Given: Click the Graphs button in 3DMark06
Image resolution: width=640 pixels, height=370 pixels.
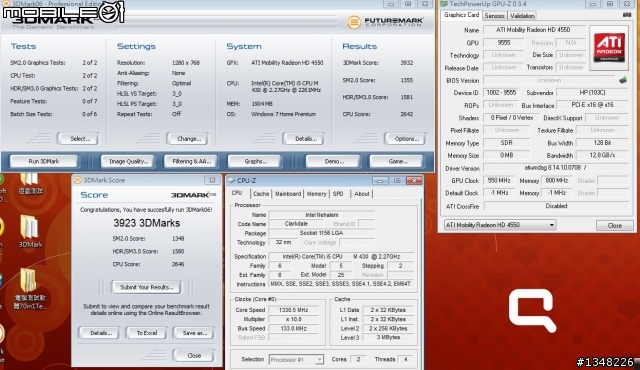Looking at the screenshot, I should [255, 161].
